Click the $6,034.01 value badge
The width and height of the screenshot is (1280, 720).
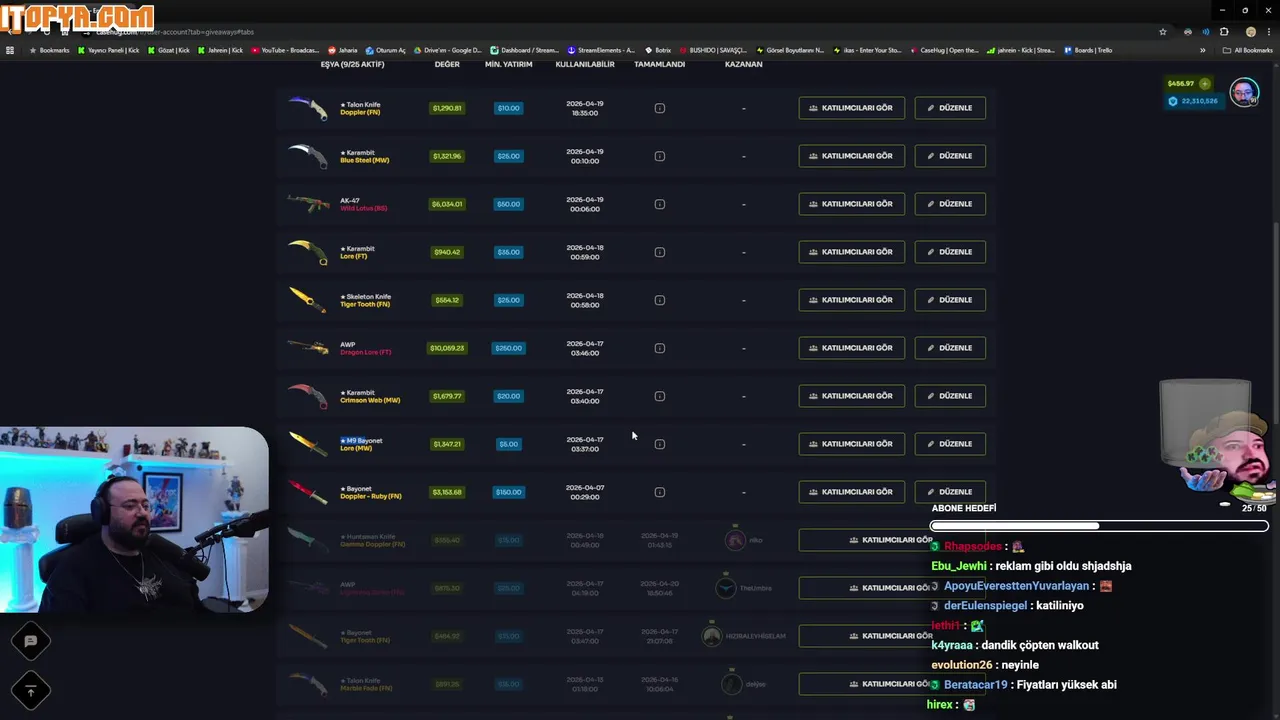(x=447, y=204)
